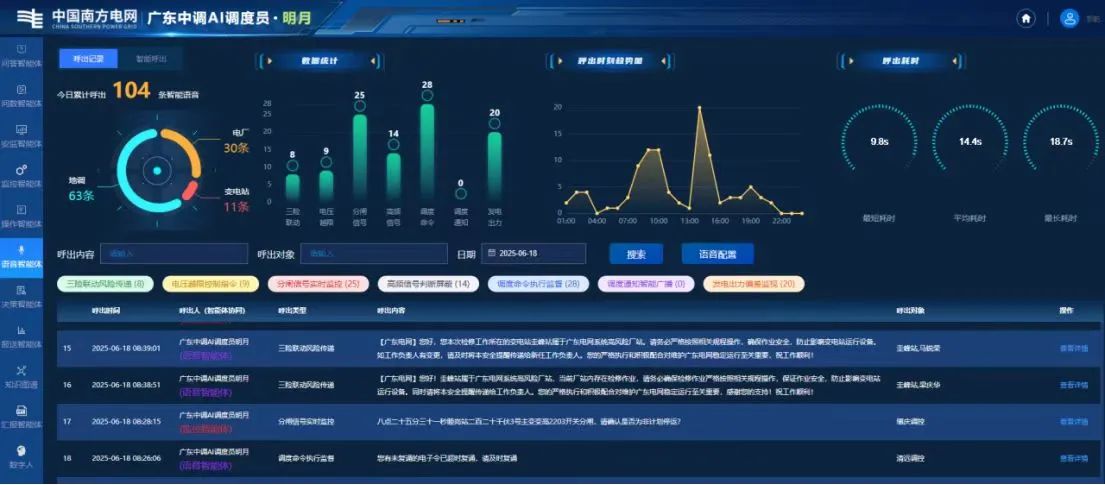Open 知识图谱 in the sidebar
This screenshot has width=1105, height=485.
pyautogui.click(x=22, y=375)
